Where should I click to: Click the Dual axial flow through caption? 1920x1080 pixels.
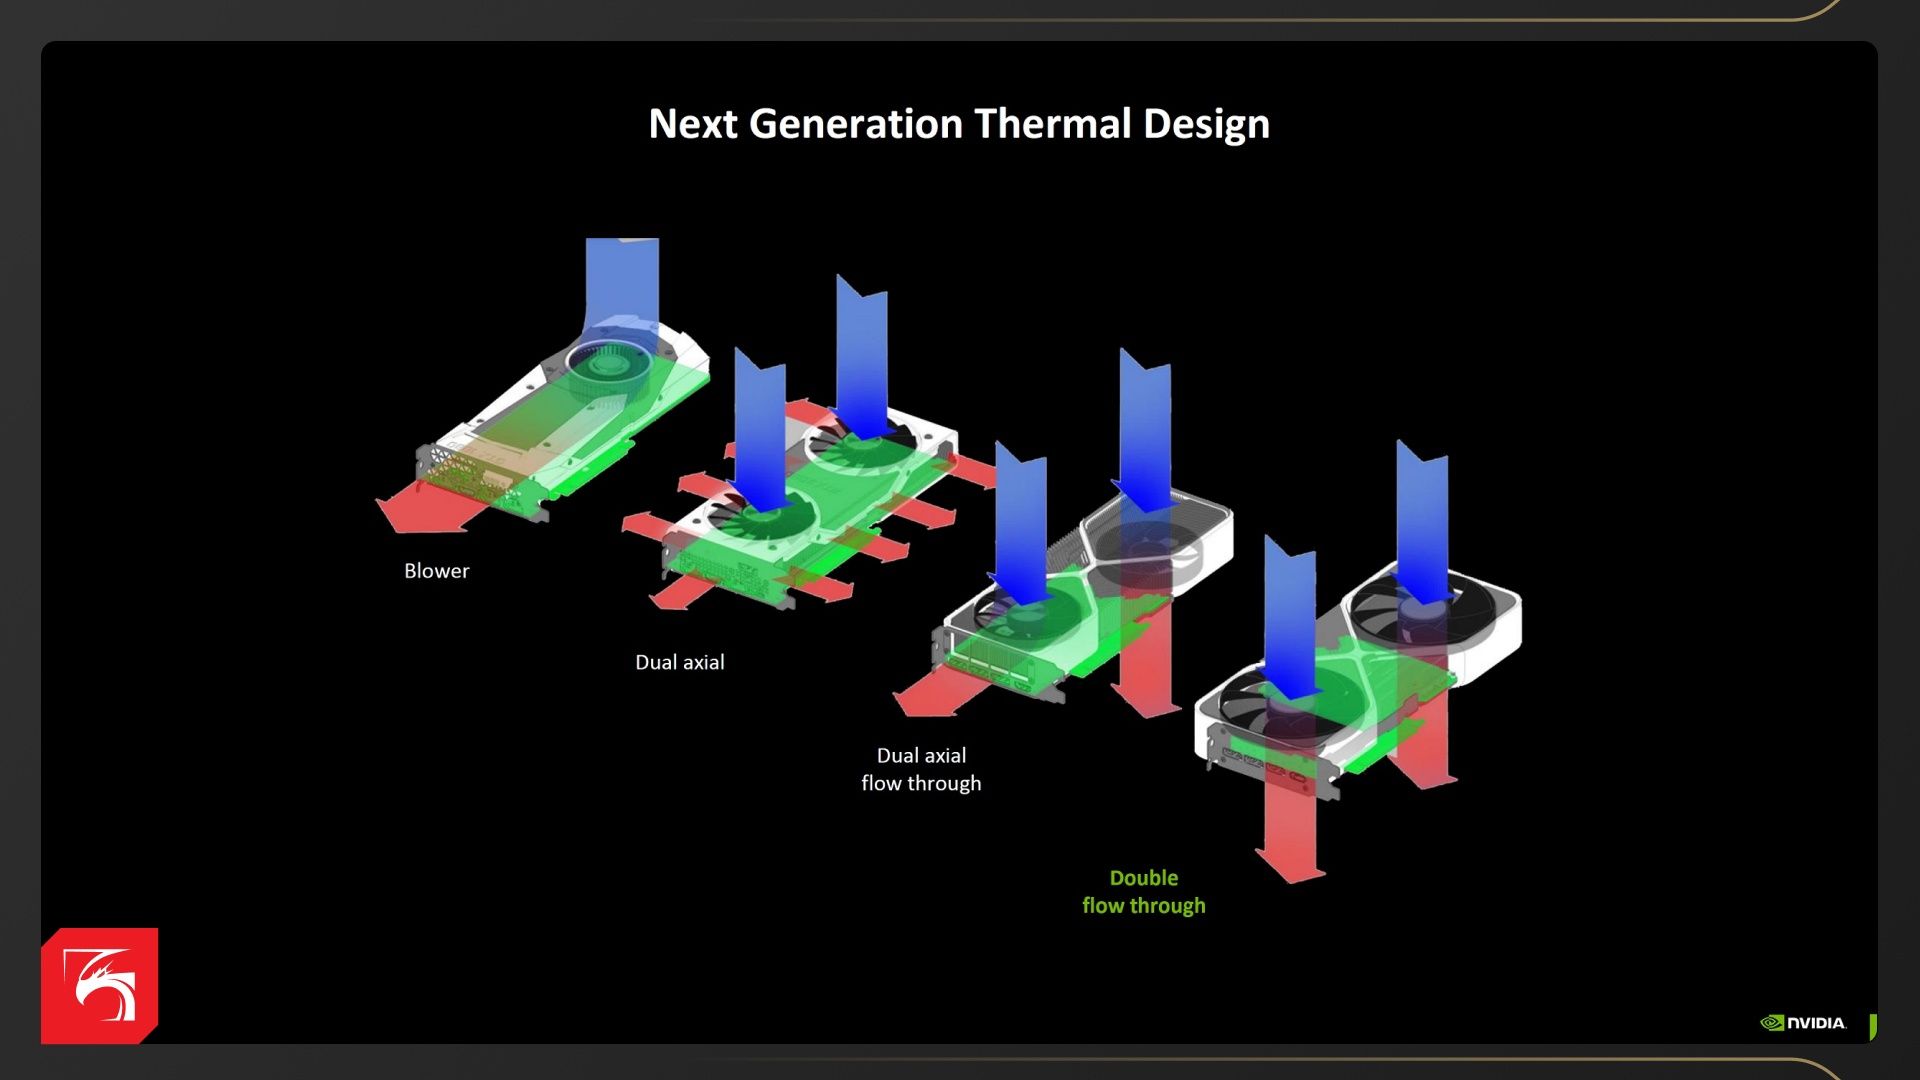point(921,769)
